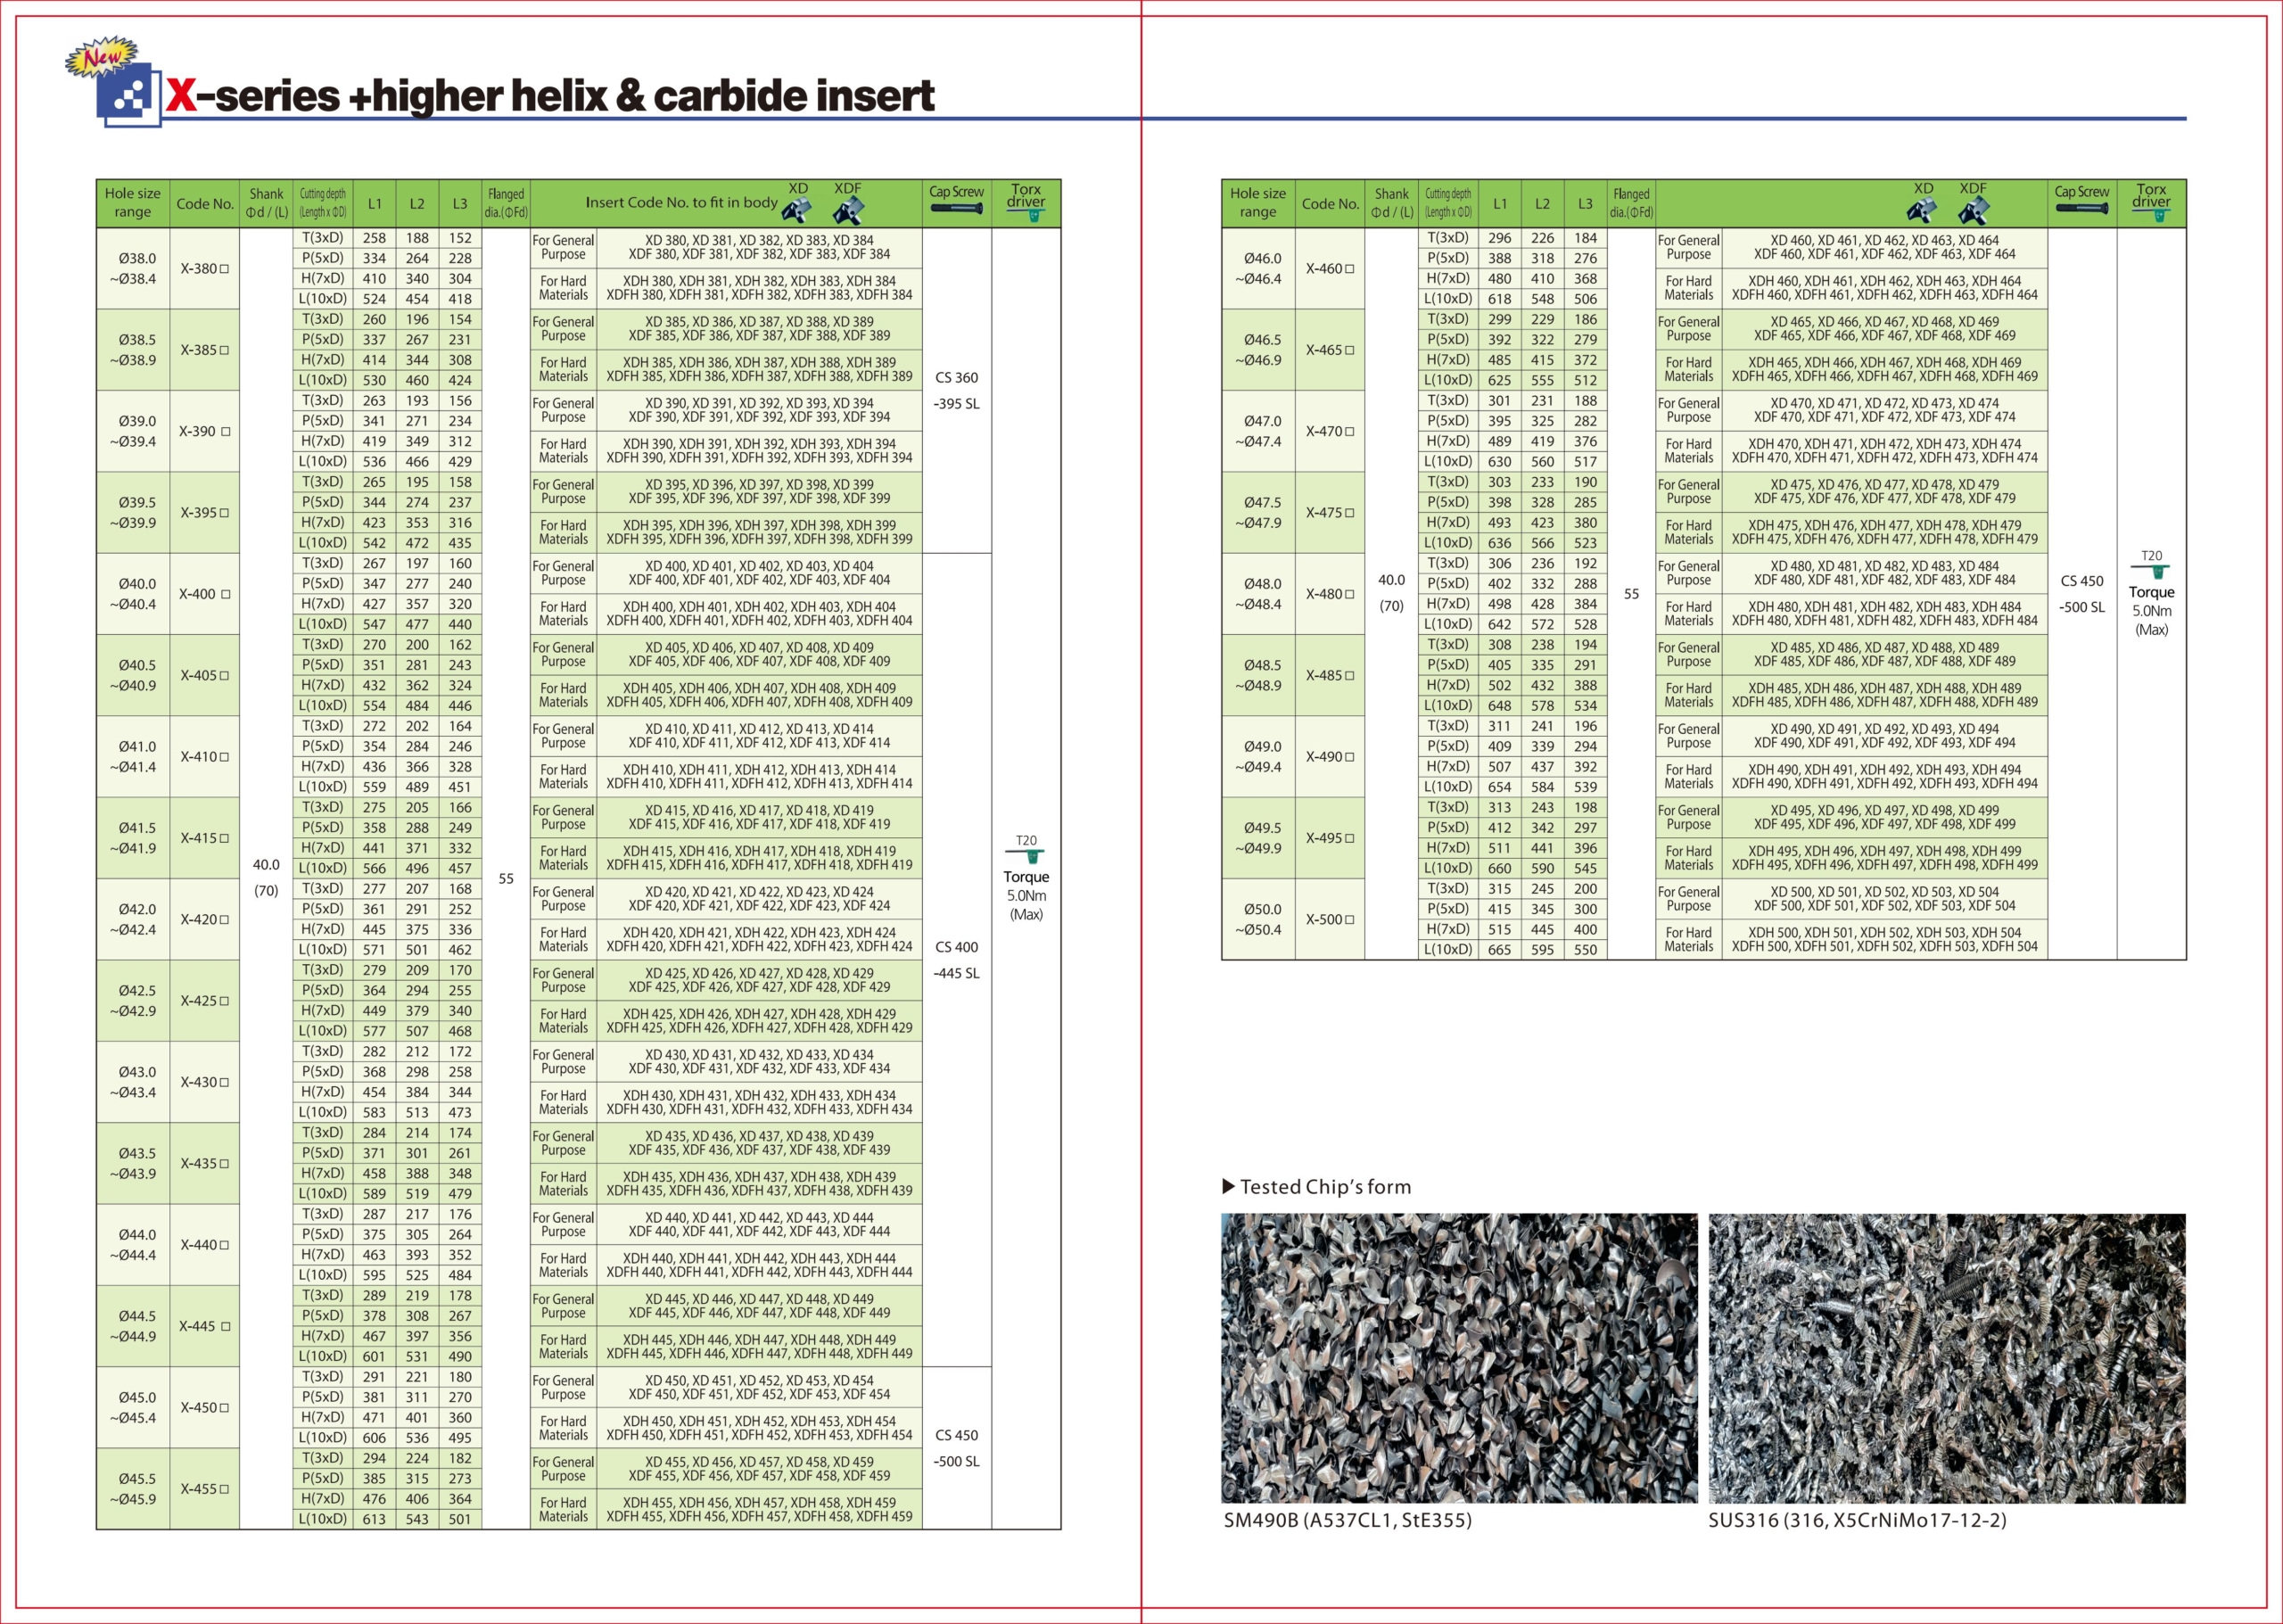Viewport: 2283px width, 1624px height.
Task: Click the XD 500, XD 501 general purpose inserts row
Action: [x=1884, y=899]
